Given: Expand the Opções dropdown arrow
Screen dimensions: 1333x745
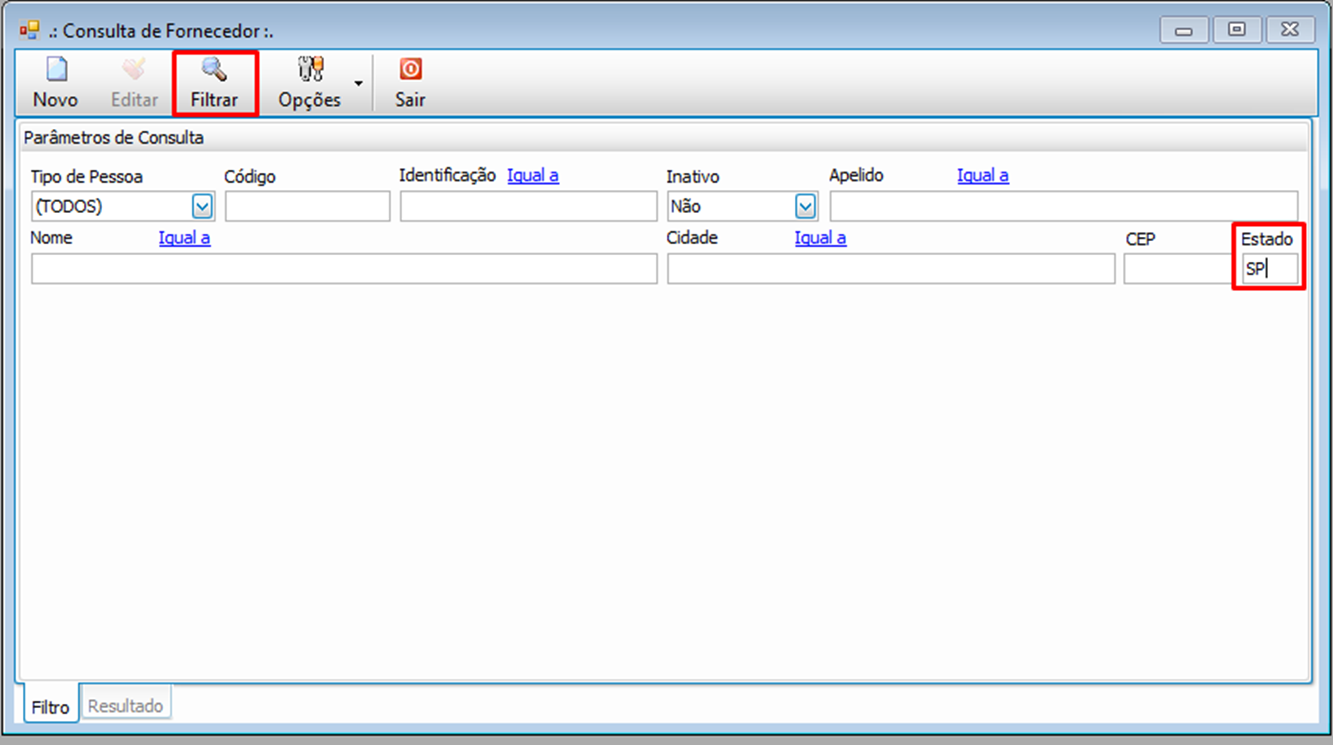Looking at the screenshot, I should (x=358, y=84).
